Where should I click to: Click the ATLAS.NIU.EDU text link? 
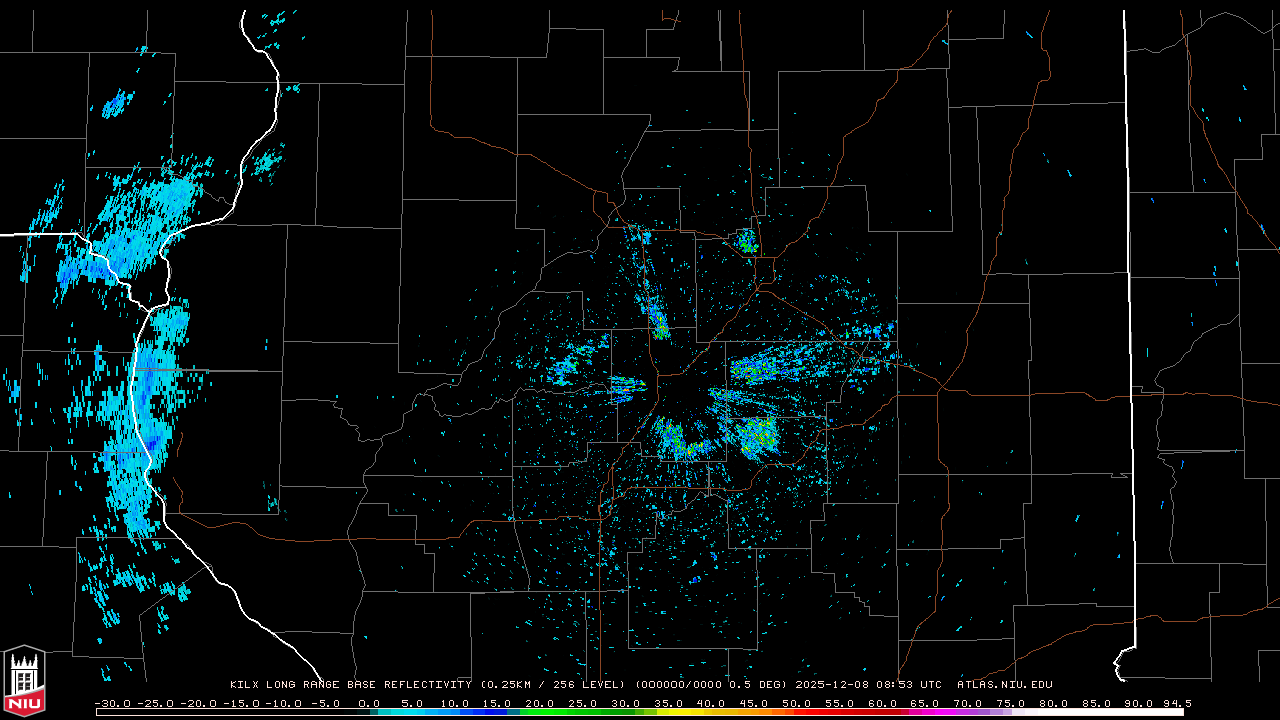(1004, 685)
